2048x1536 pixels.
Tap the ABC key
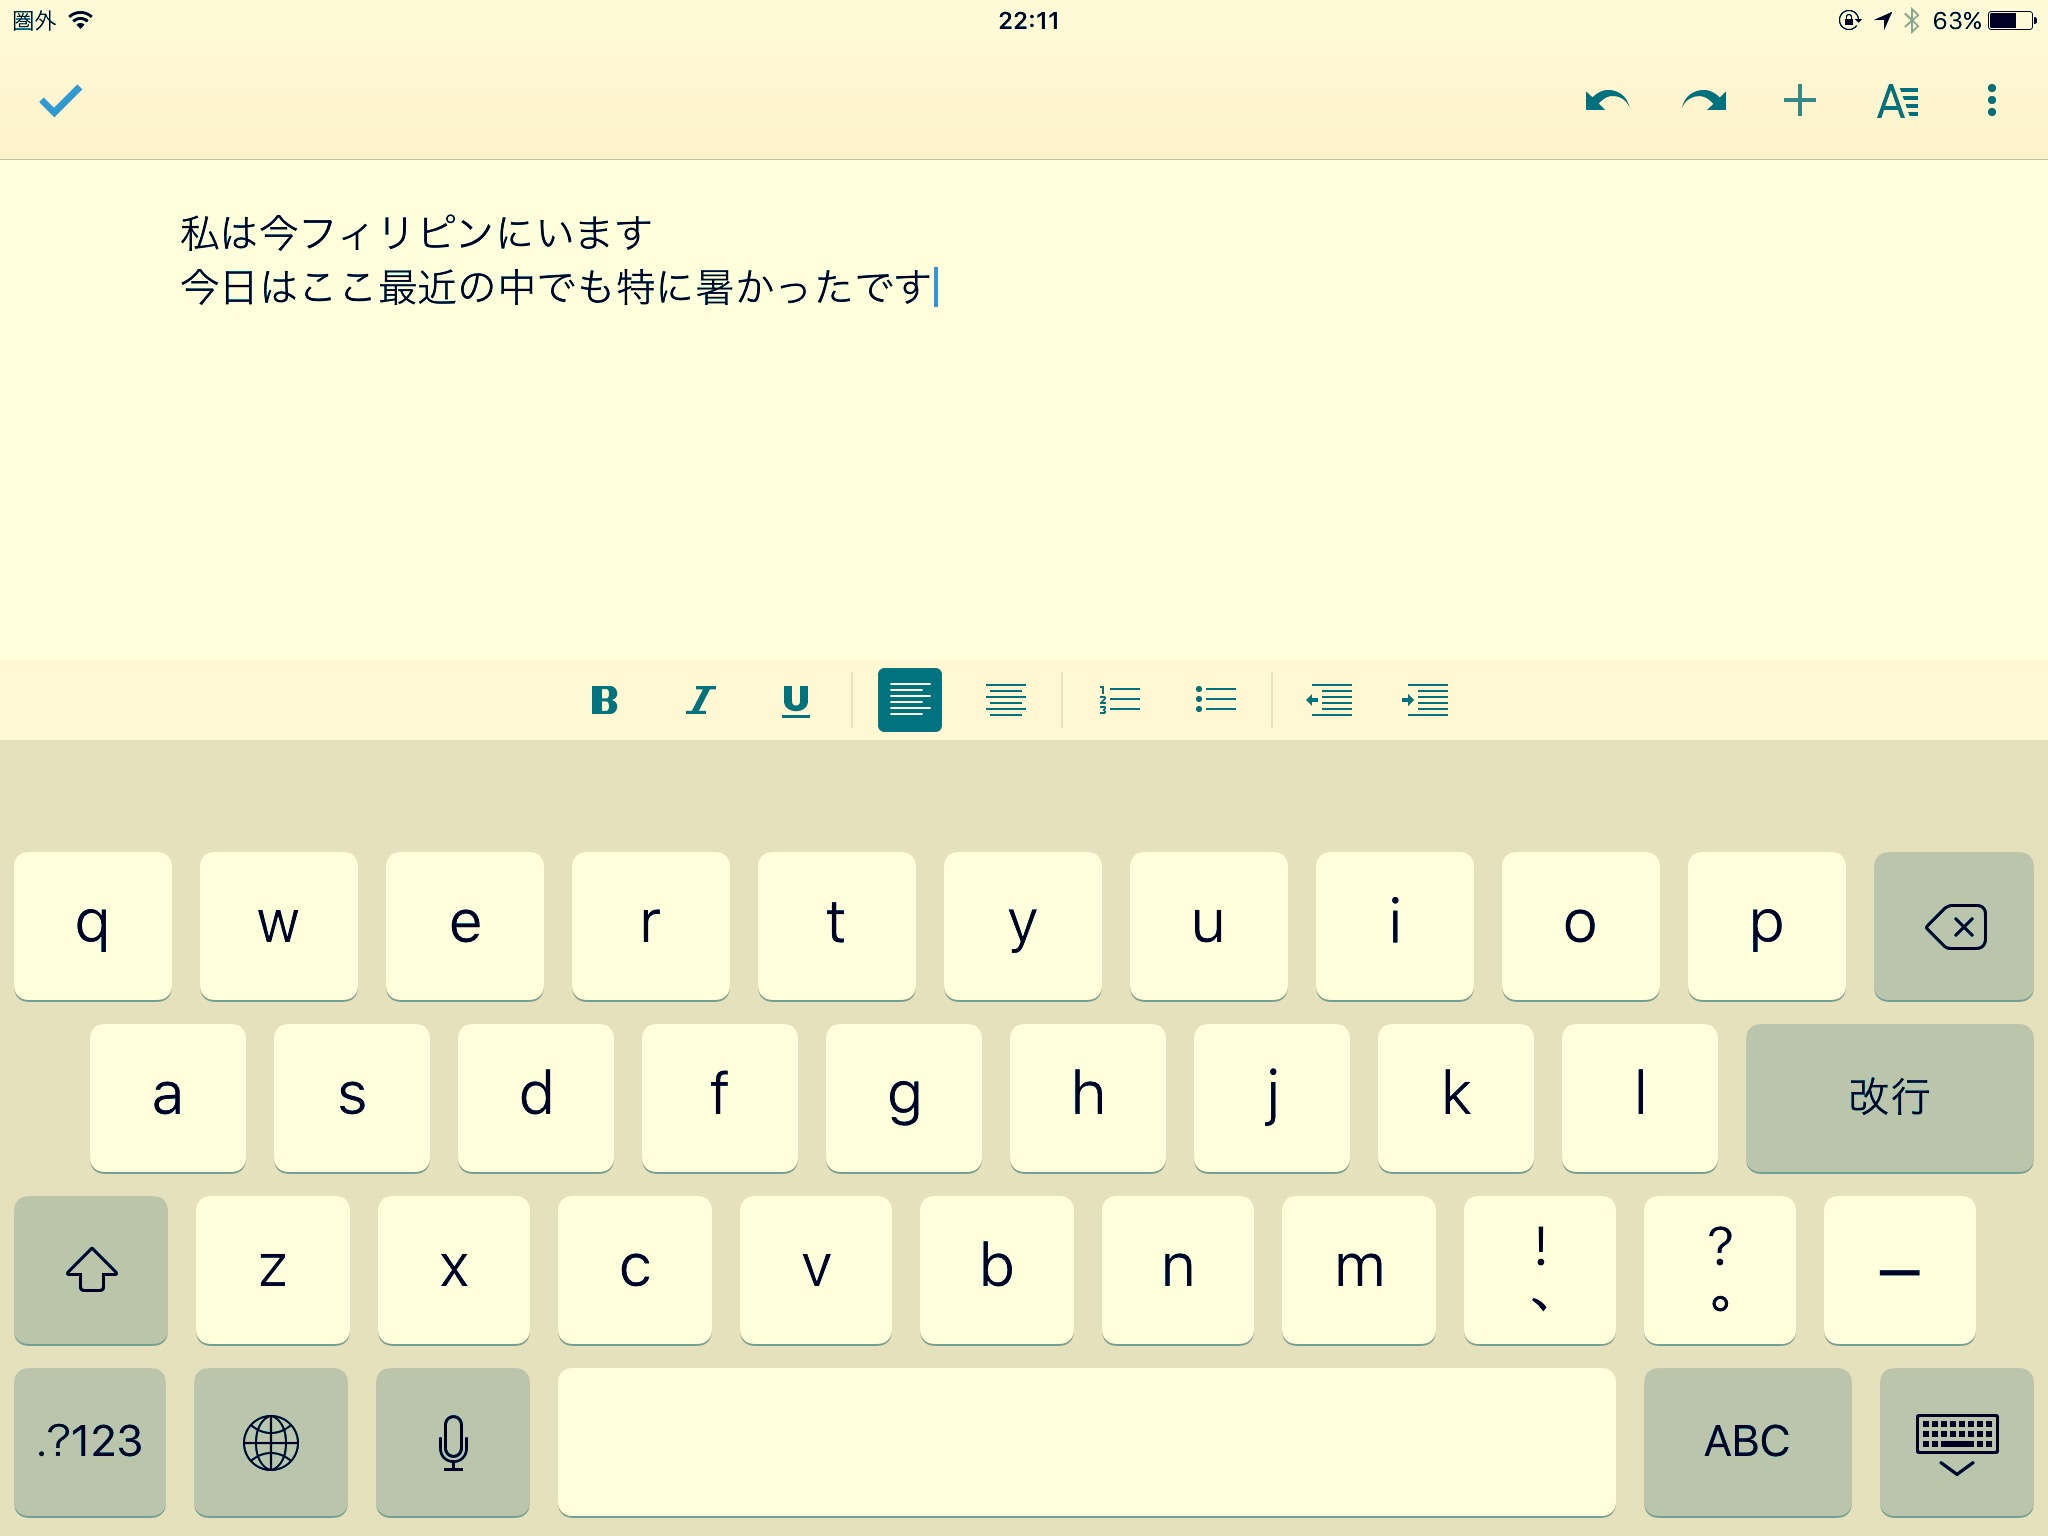point(1748,1442)
